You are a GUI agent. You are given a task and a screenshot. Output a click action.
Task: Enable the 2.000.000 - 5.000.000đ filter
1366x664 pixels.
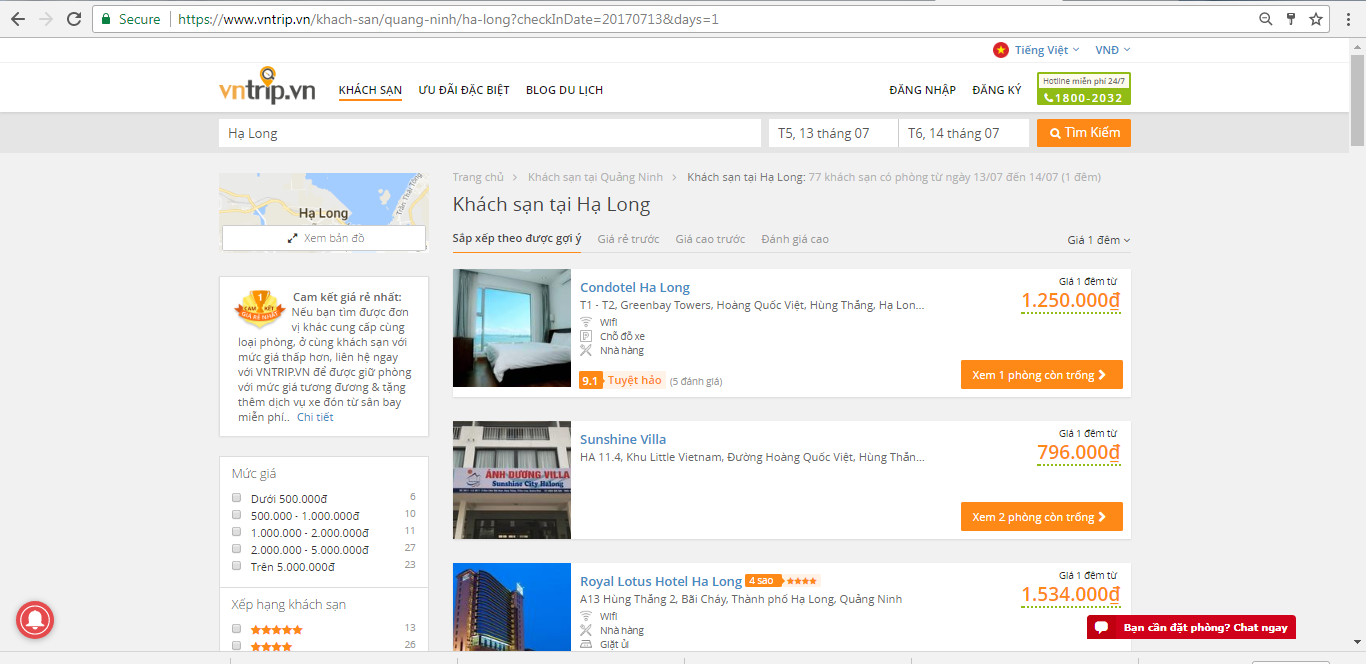click(x=237, y=549)
